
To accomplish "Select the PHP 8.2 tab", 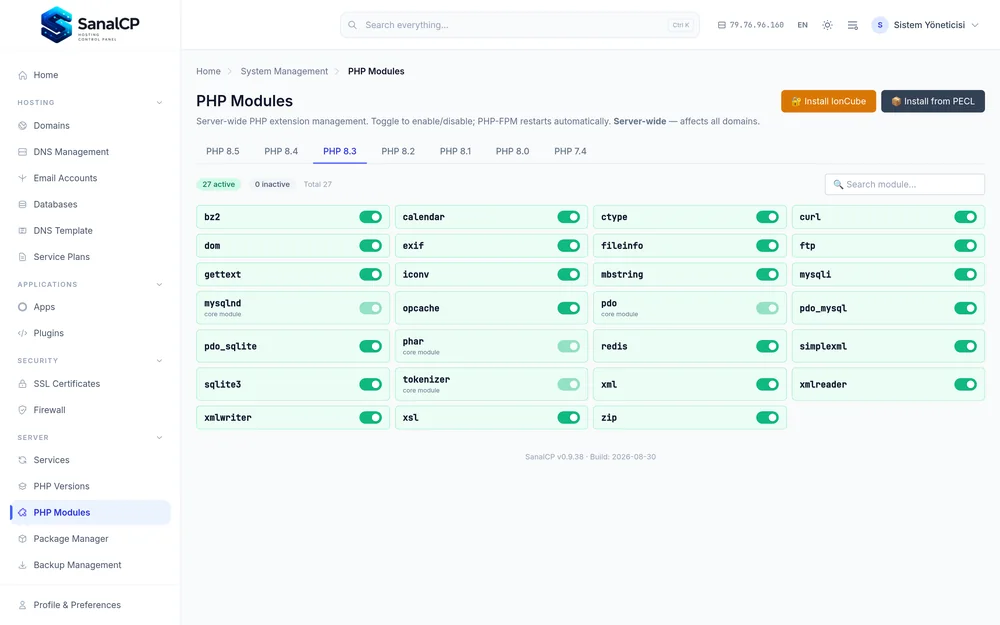I will [x=398, y=151].
